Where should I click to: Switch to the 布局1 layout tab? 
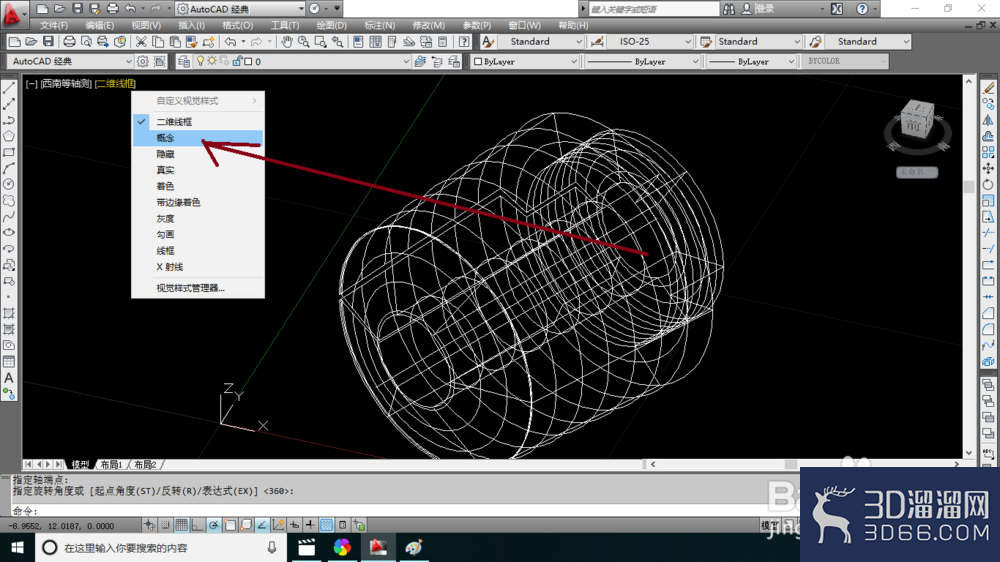pos(111,464)
